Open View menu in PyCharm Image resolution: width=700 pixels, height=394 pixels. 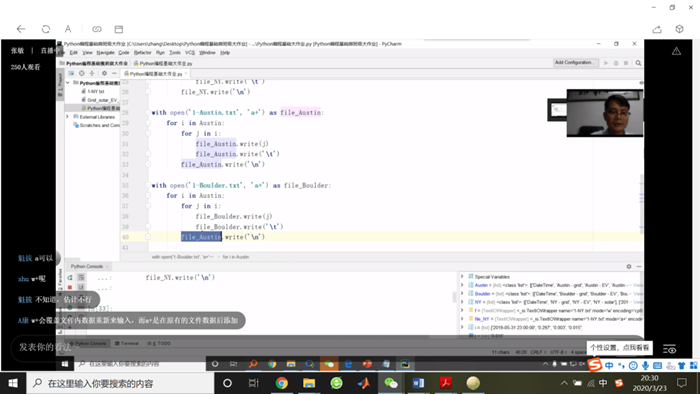(x=88, y=53)
